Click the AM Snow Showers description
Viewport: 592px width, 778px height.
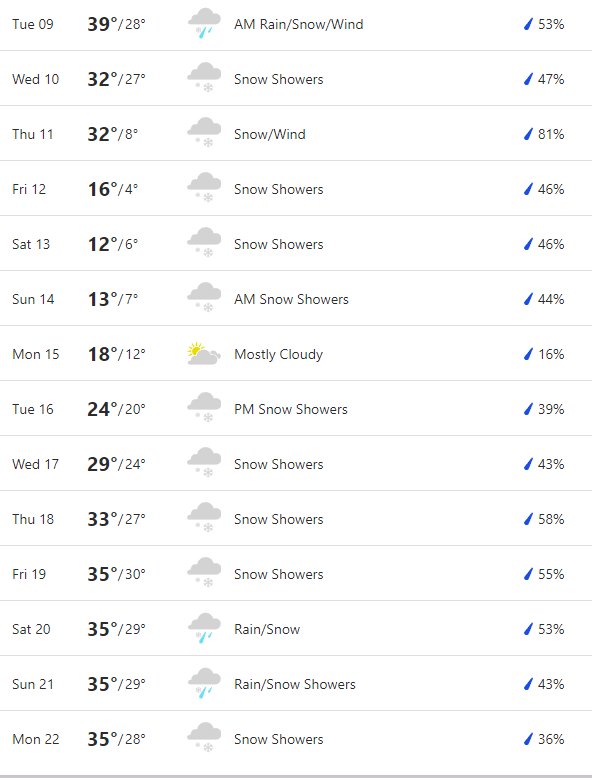pyautogui.click(x=291, y=299)
